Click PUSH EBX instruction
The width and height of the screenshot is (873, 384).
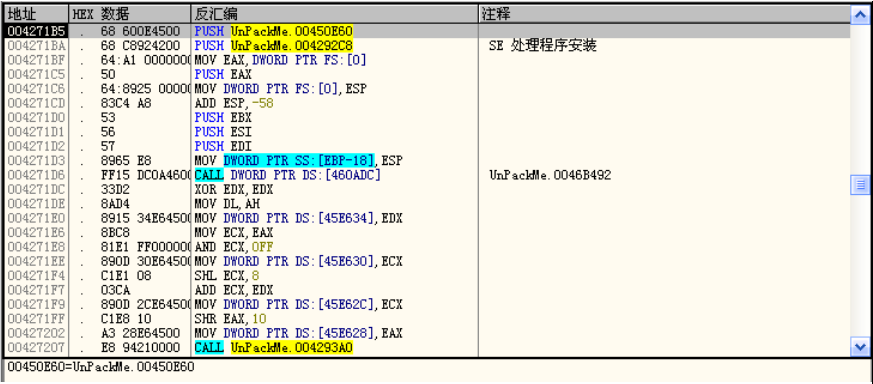tap(223, 117)
